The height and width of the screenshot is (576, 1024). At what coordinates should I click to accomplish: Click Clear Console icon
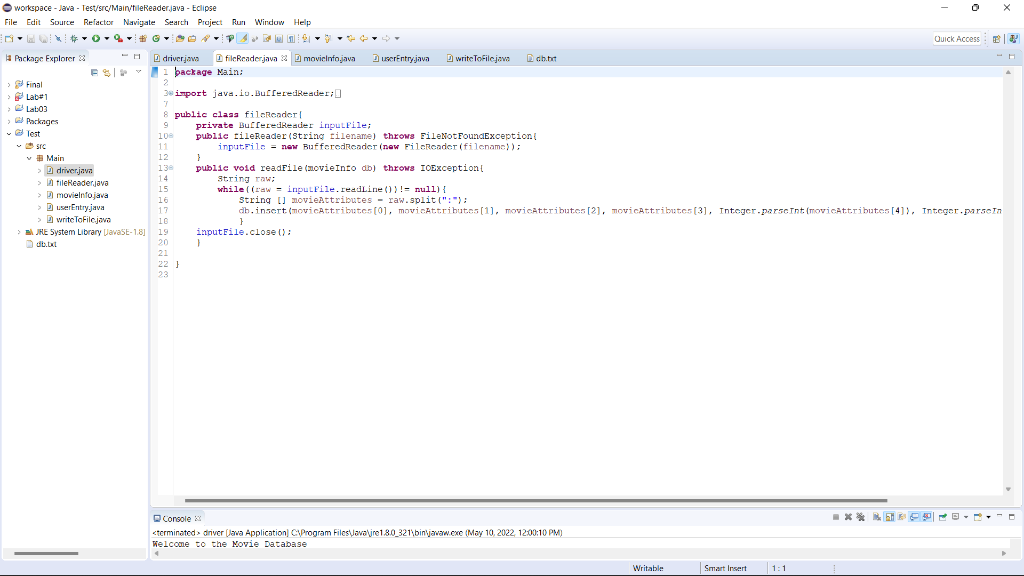877,517
